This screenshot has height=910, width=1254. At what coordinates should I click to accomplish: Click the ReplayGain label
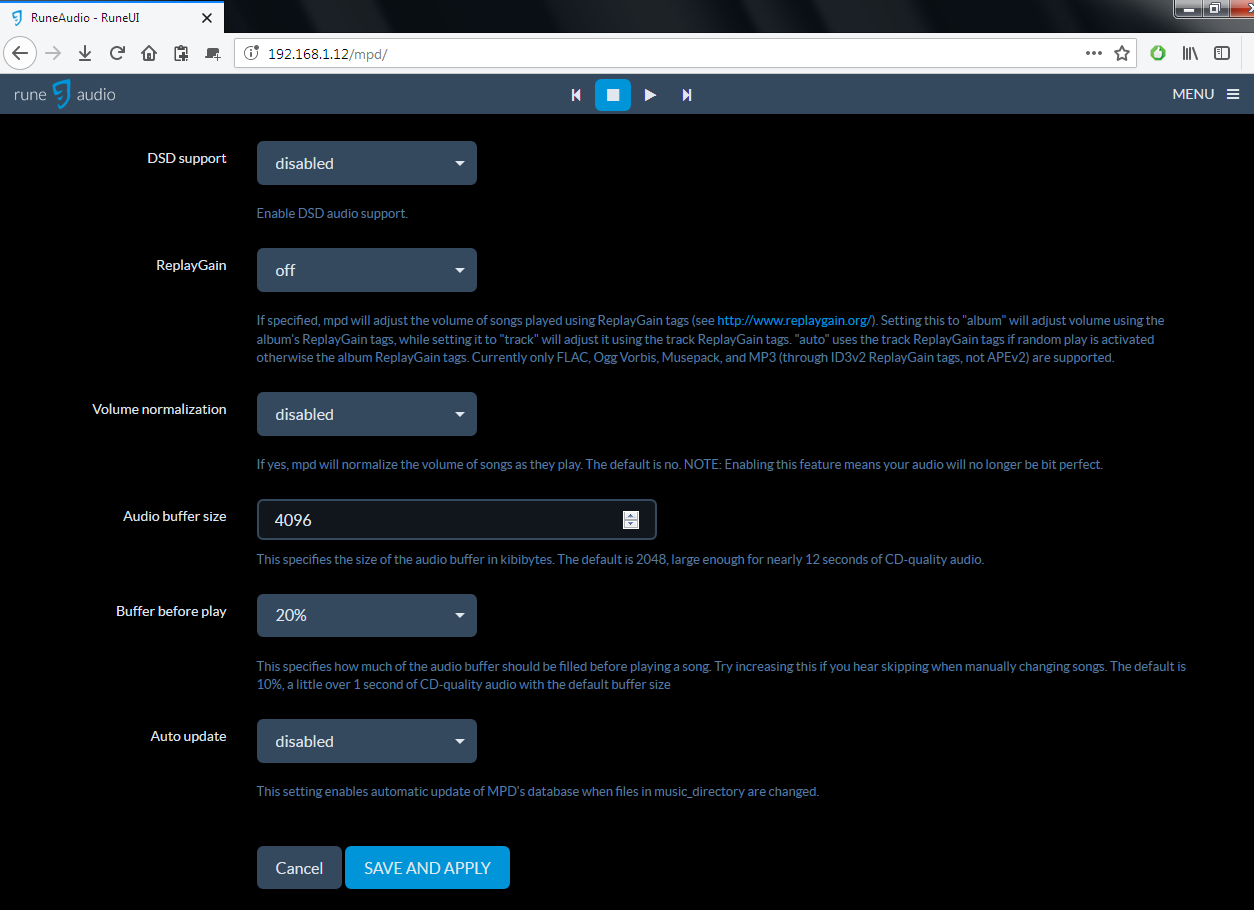pos(191,265)
